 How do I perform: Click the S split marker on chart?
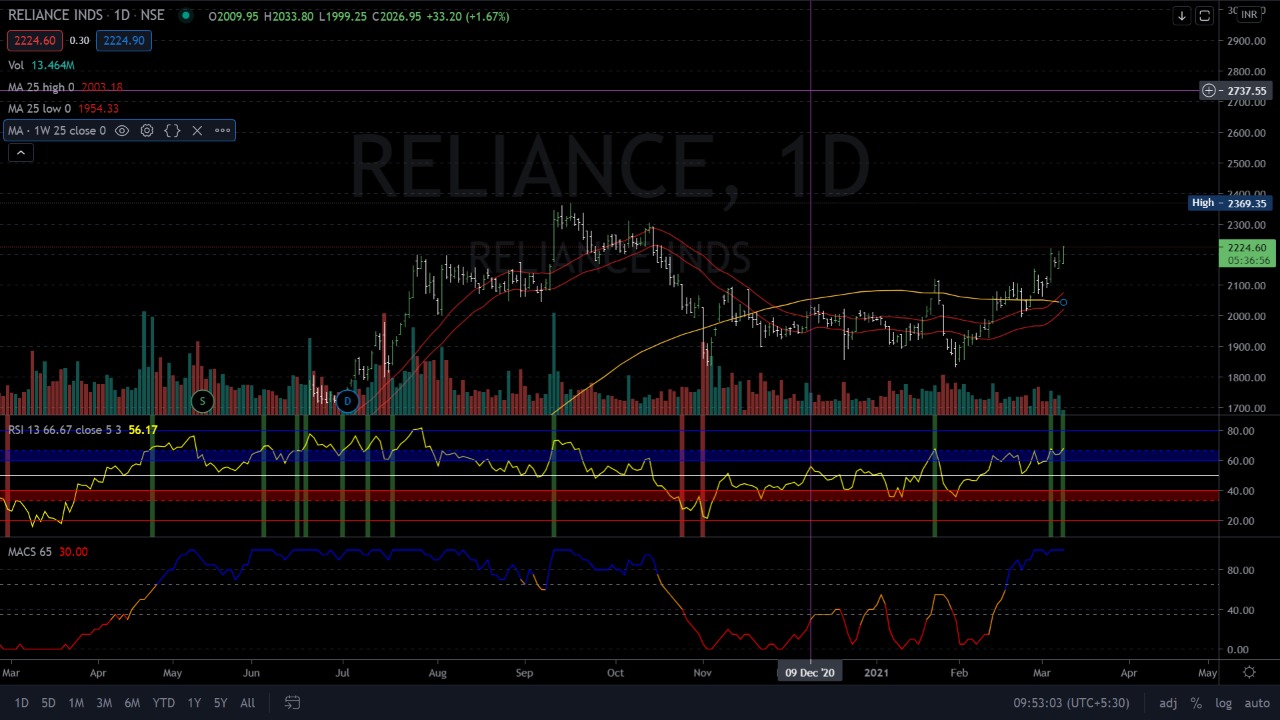tap(202, 402)
